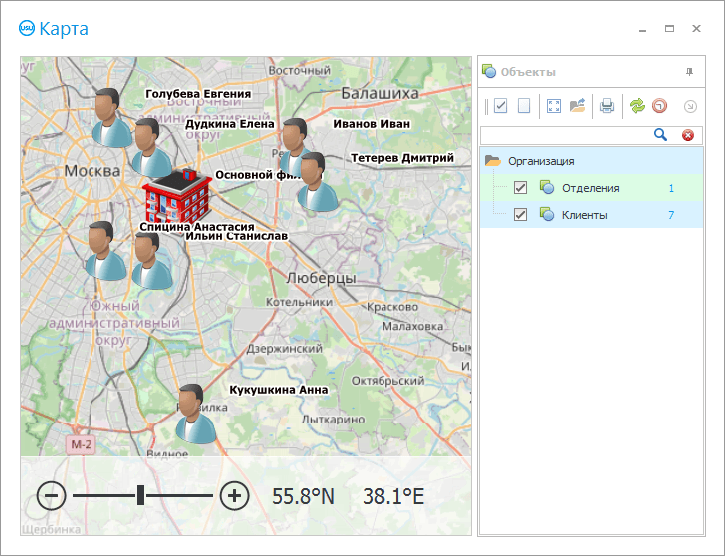This screenshot has width=725, height=556.
Task: Refresh objects using green arrows icon
Action: pyautogui.click(x=637, y=106)
